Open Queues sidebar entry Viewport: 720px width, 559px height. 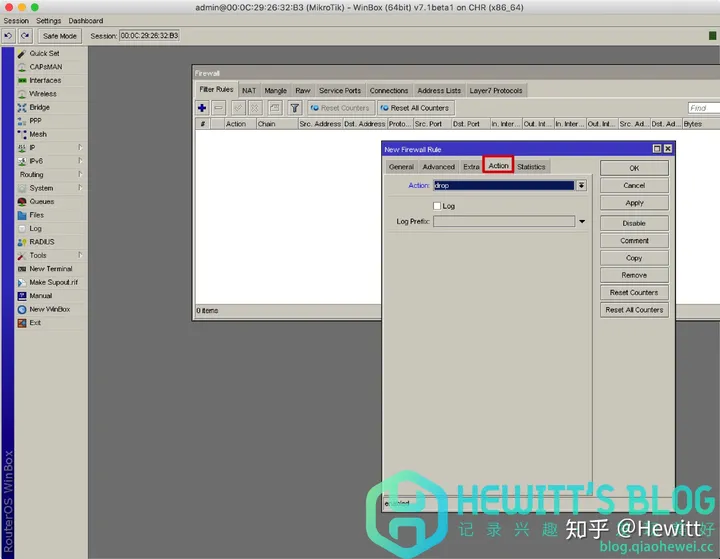pyautogui.click(x=42, y=201)
